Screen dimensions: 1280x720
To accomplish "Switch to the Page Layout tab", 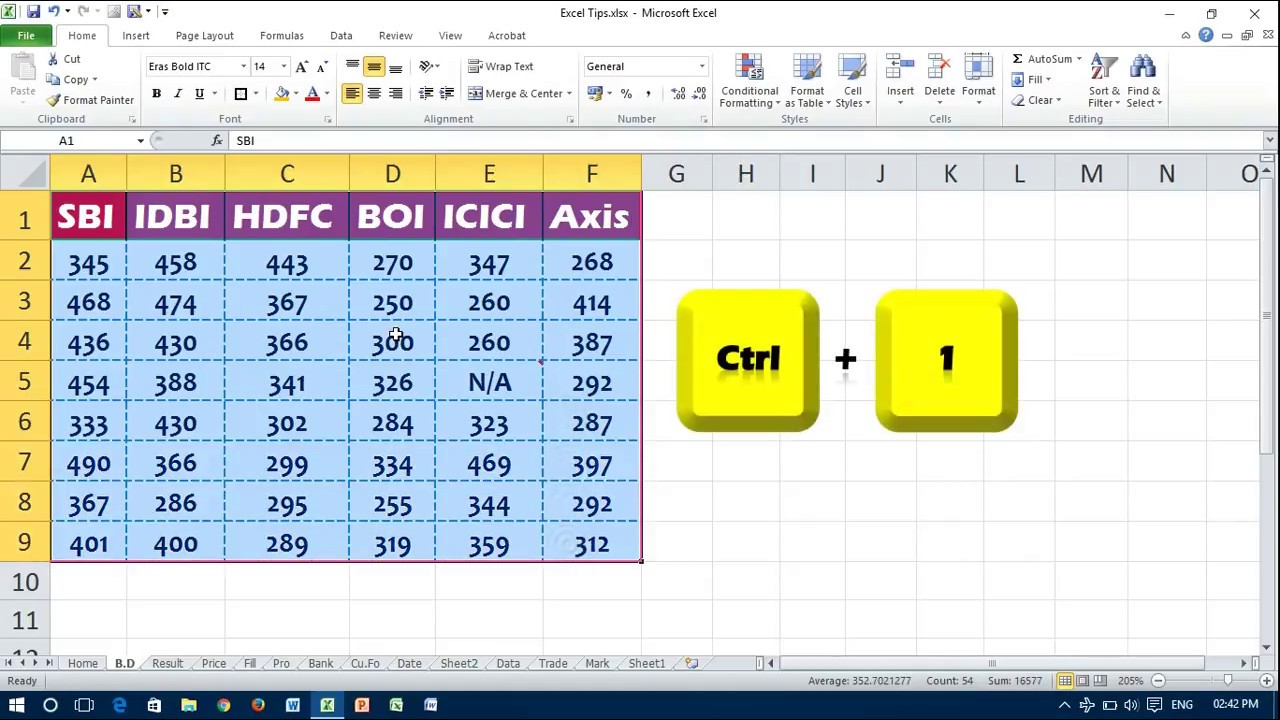I will [204, 36].
